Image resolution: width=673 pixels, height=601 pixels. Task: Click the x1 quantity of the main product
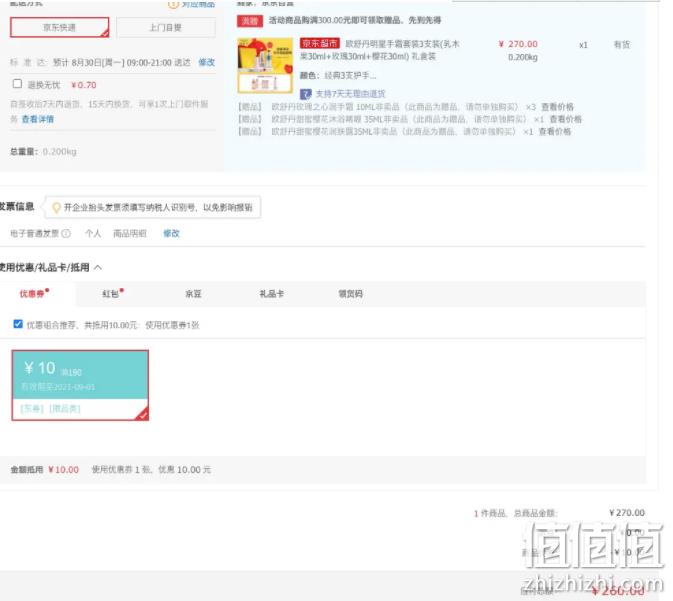click(x=583, y=45)
